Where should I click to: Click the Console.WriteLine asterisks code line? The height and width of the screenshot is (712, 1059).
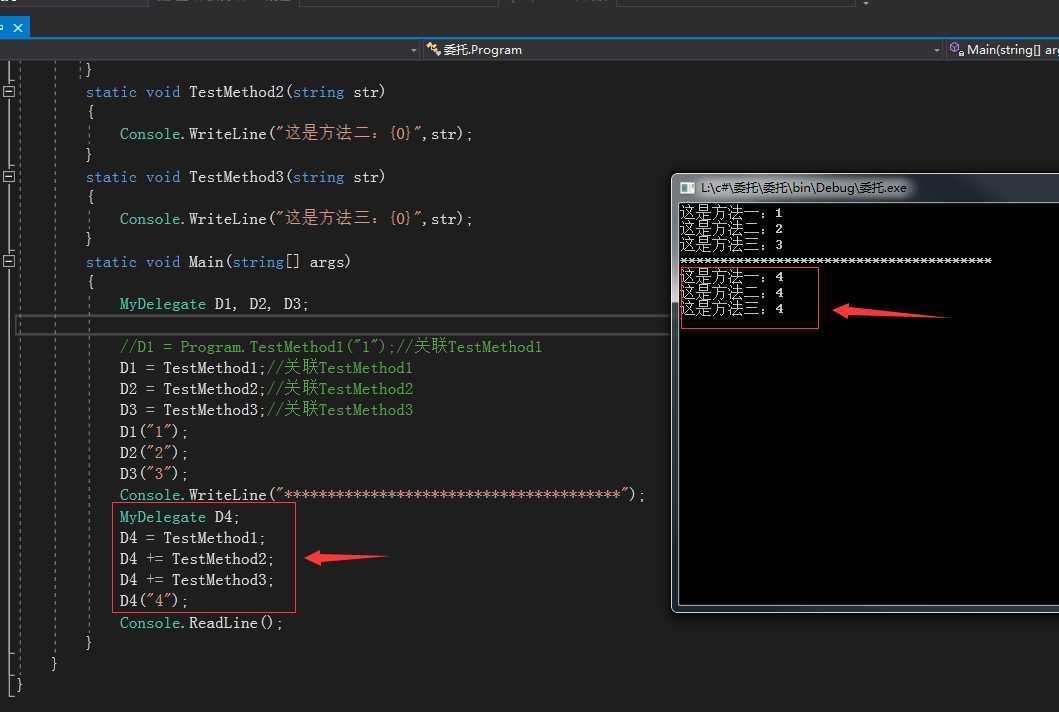click(382, 494)
